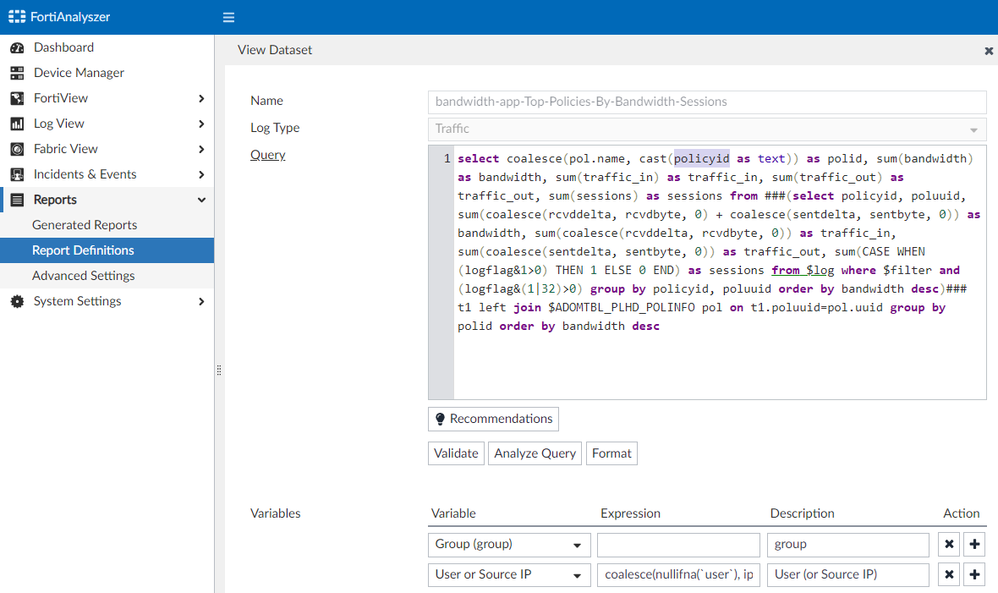Select Generated Reports submenu item

click(x=84, y=225)
